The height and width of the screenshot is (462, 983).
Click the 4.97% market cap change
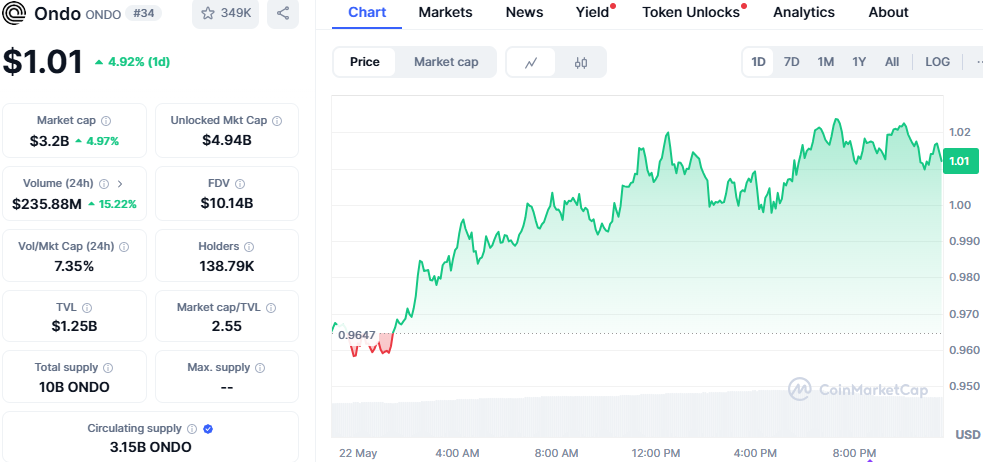click(x=97, y=141)
